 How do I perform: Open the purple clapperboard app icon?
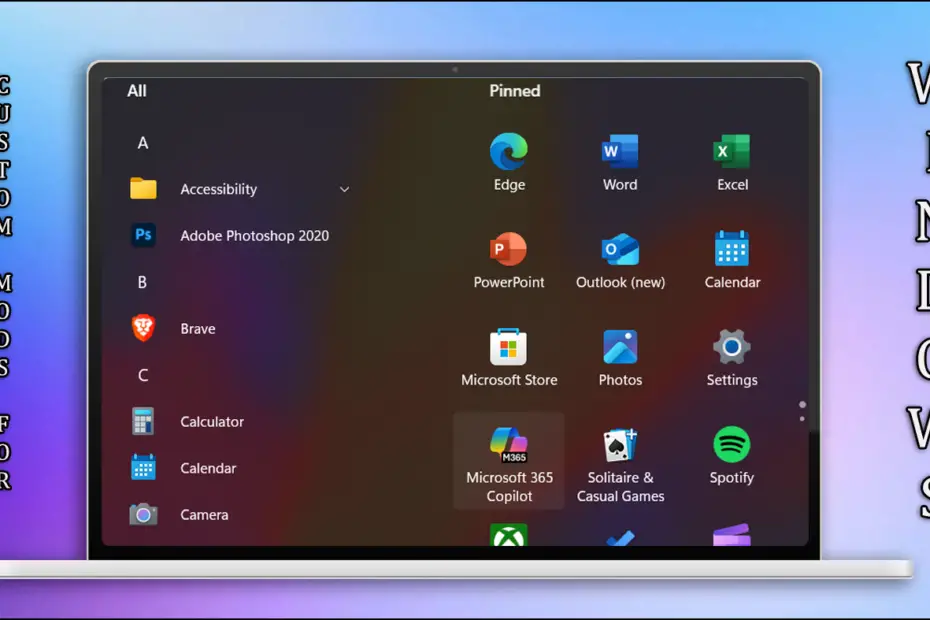(732, 535)
